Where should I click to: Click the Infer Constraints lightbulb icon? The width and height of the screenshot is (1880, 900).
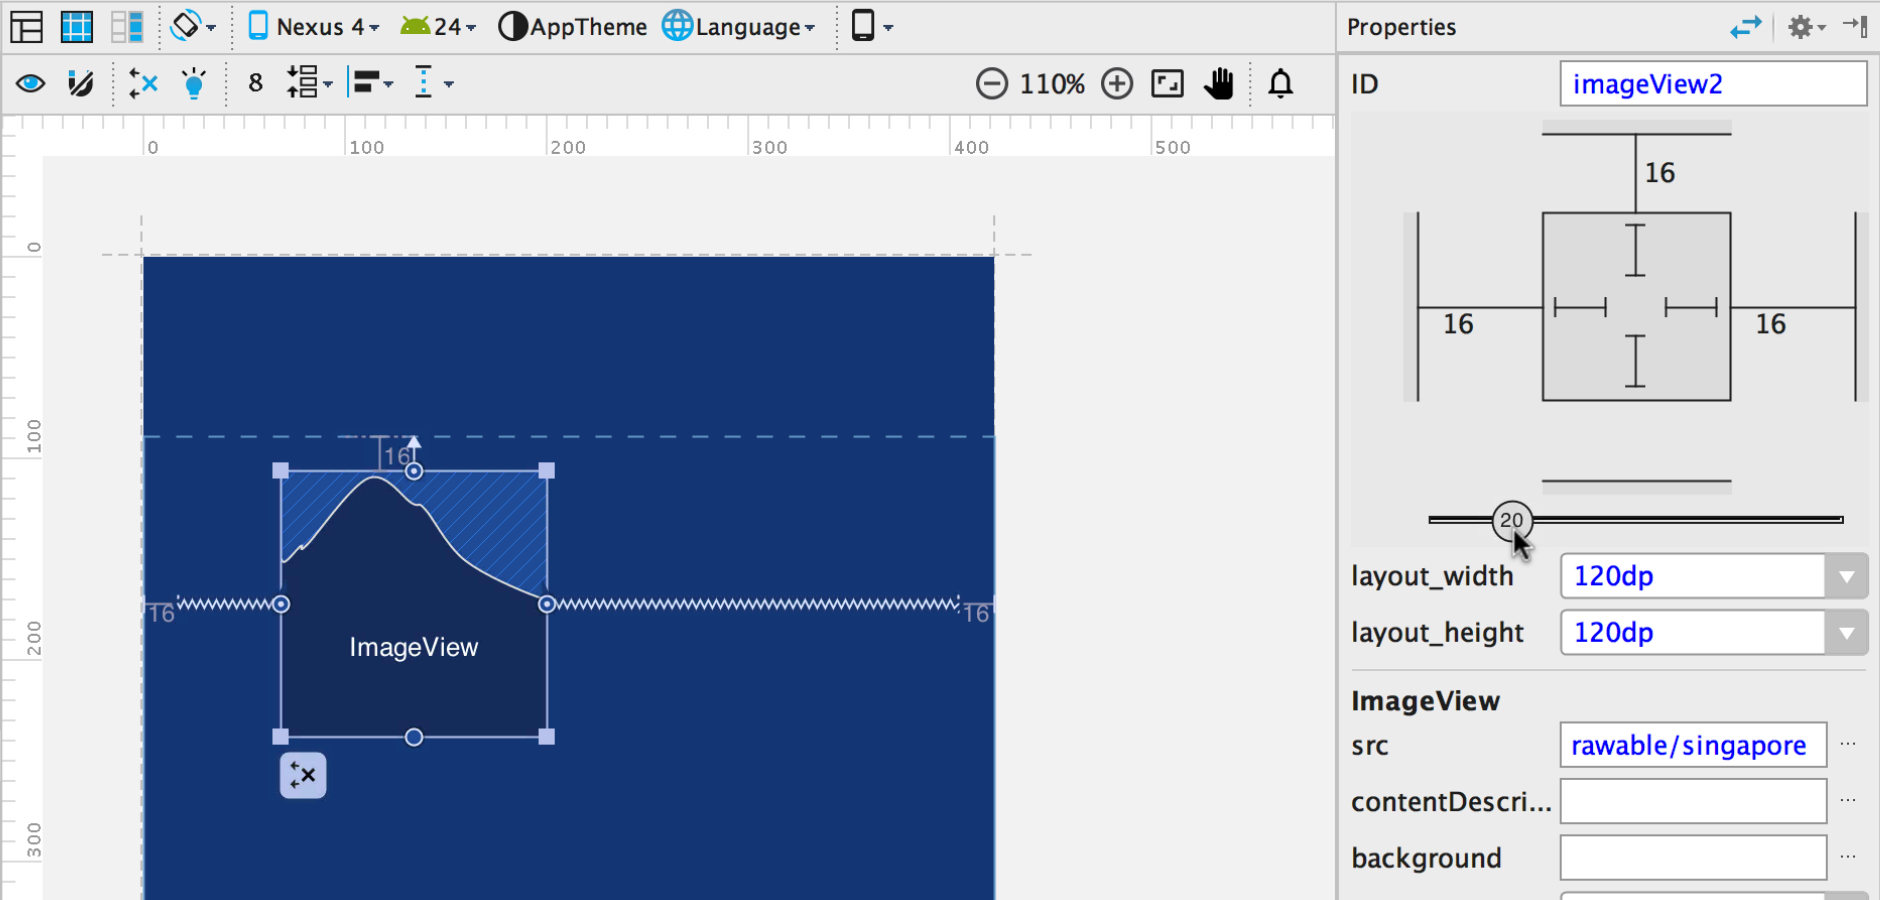click(194, 84)
